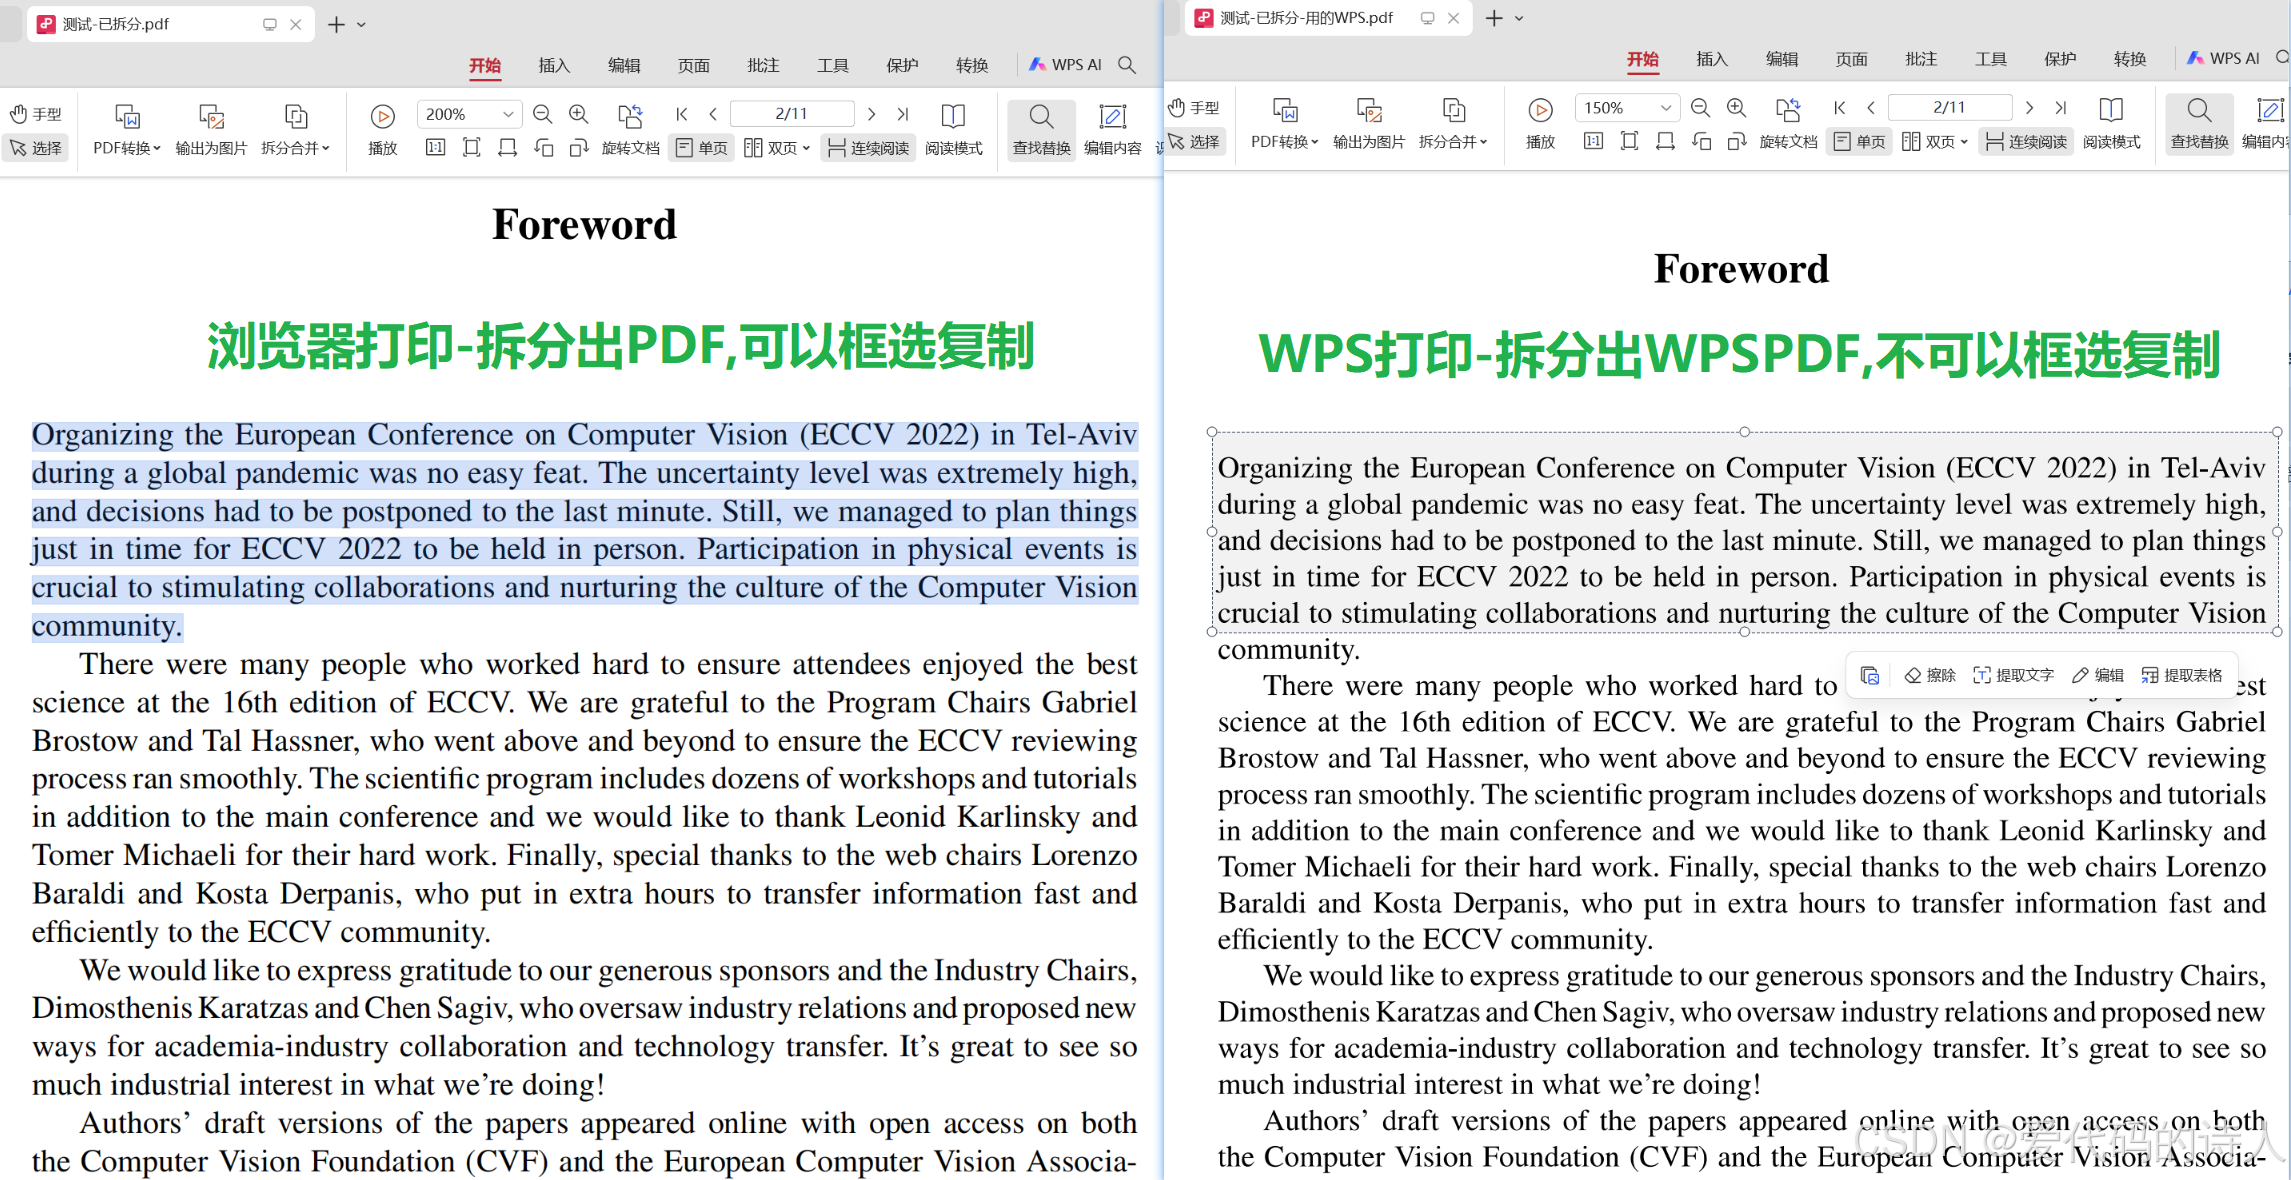Click the page number field showing 2/11 in the left window
2291x1180 pixels.
click(x=791, y=114)
